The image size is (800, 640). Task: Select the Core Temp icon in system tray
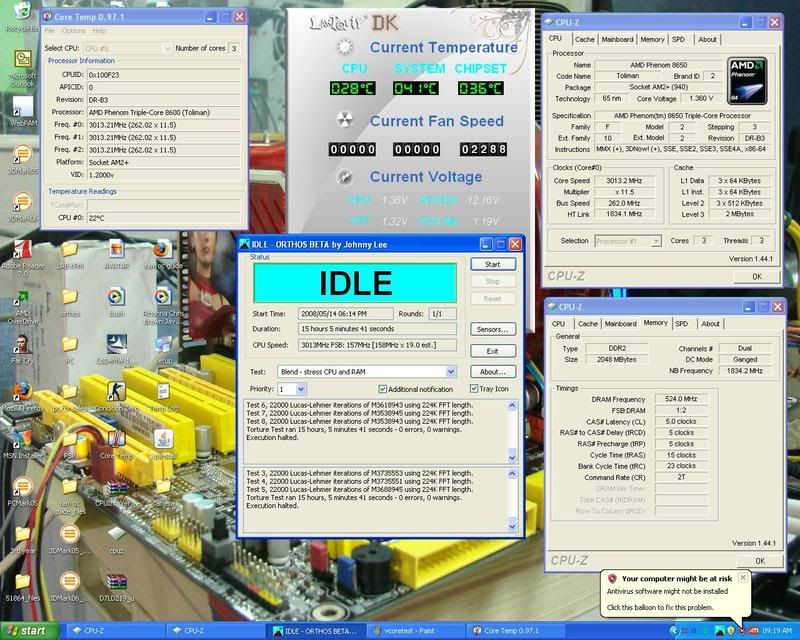coord(684,632)
